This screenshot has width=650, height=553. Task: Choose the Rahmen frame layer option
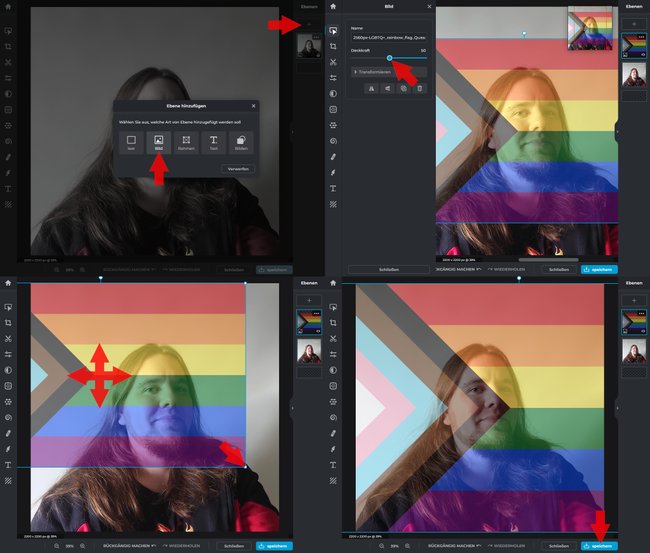(x=186, y=142)
